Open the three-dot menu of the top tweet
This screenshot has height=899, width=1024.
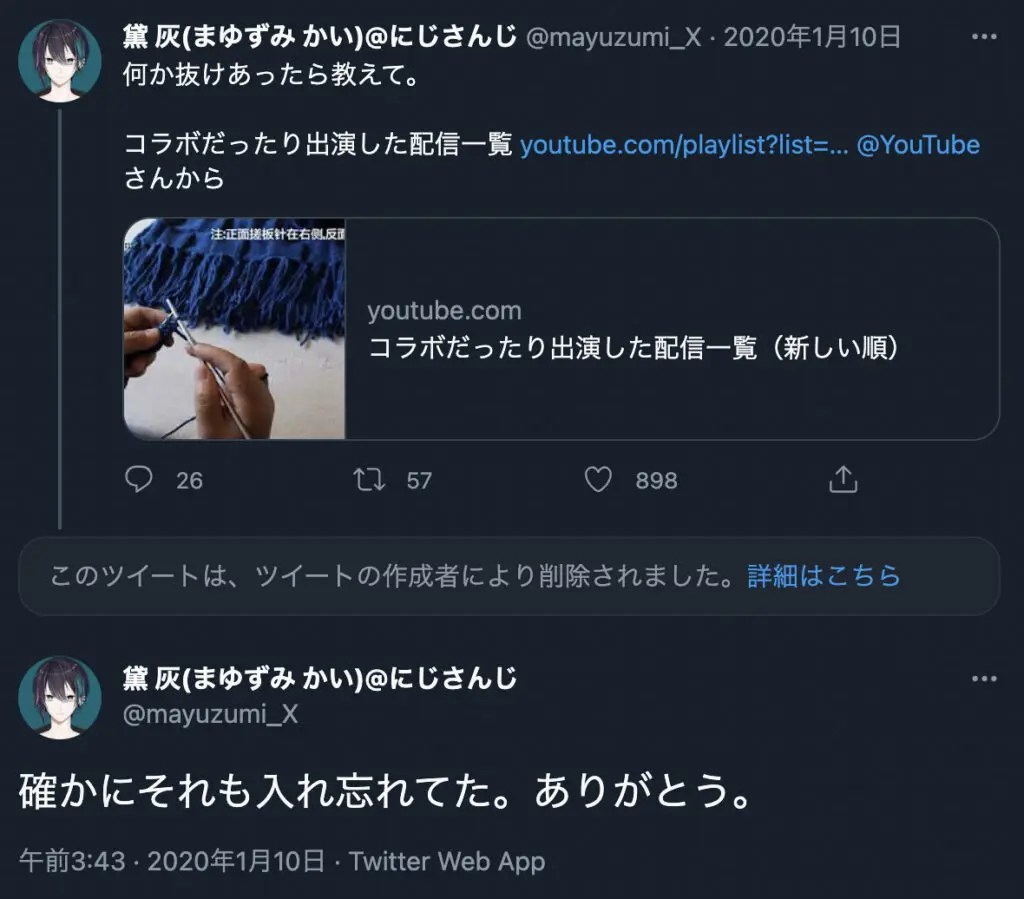click(x=984, y=37)
